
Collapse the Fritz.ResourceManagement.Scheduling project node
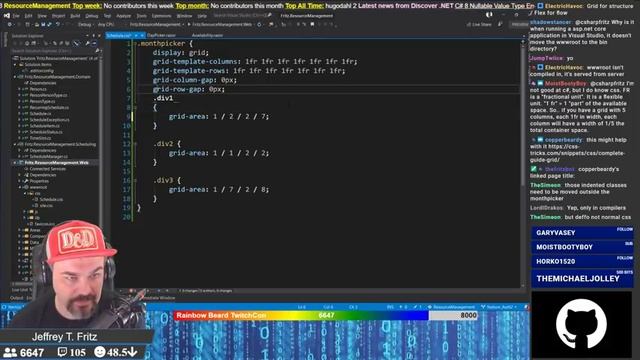coord(15,144)
